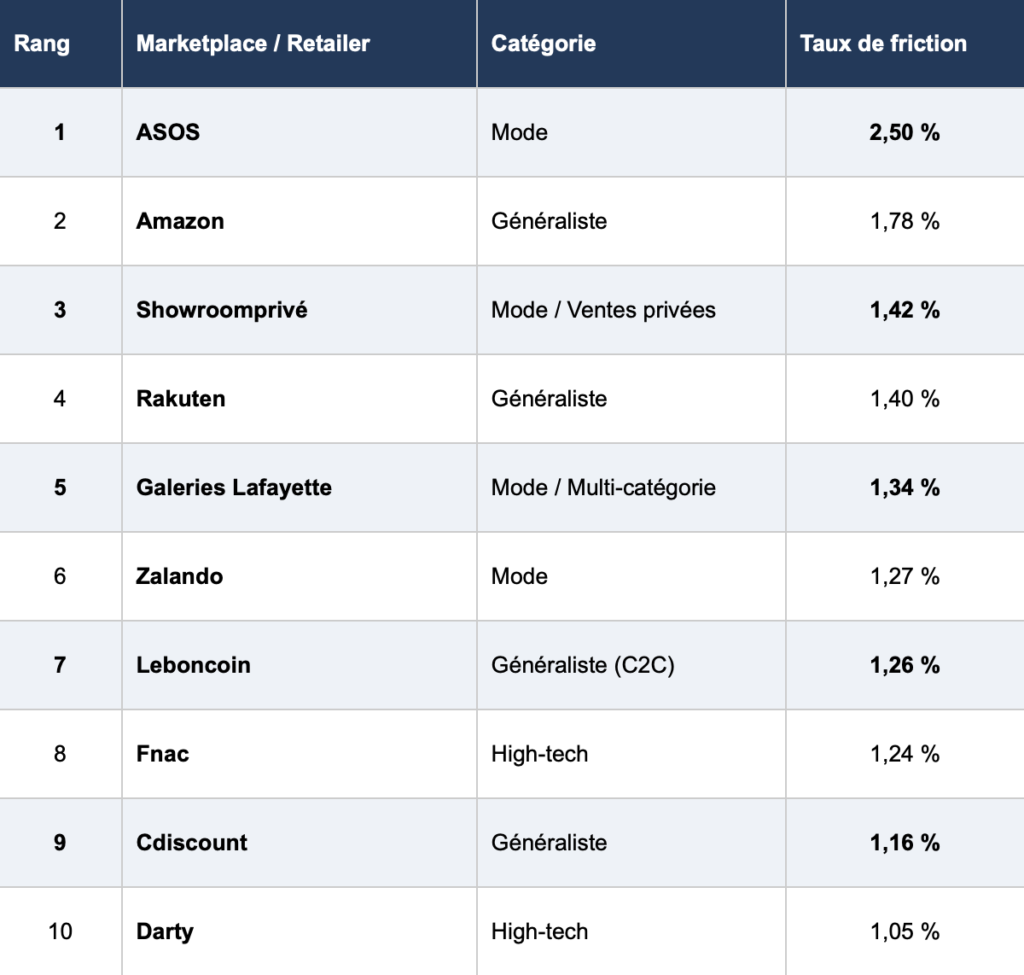Select the Zalando retailer cell
1024x975 pixels.
point(180,577)
